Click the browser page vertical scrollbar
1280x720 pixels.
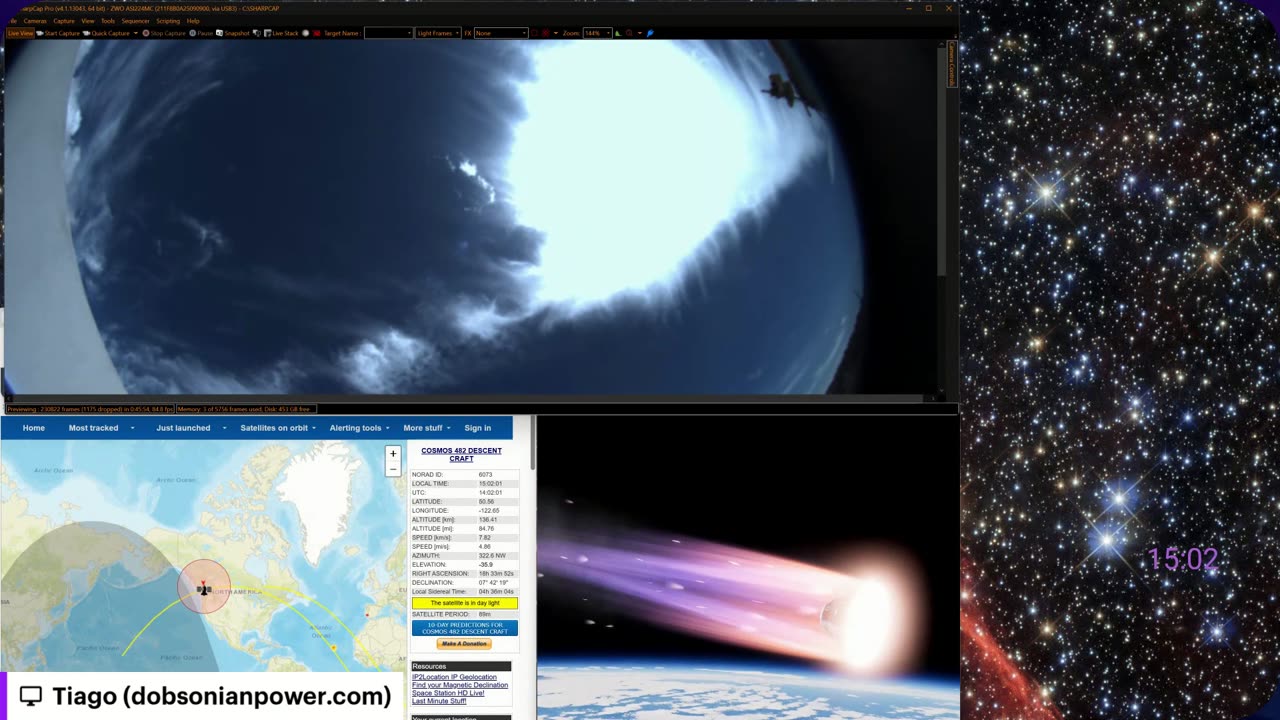click(x=534, y=445)
